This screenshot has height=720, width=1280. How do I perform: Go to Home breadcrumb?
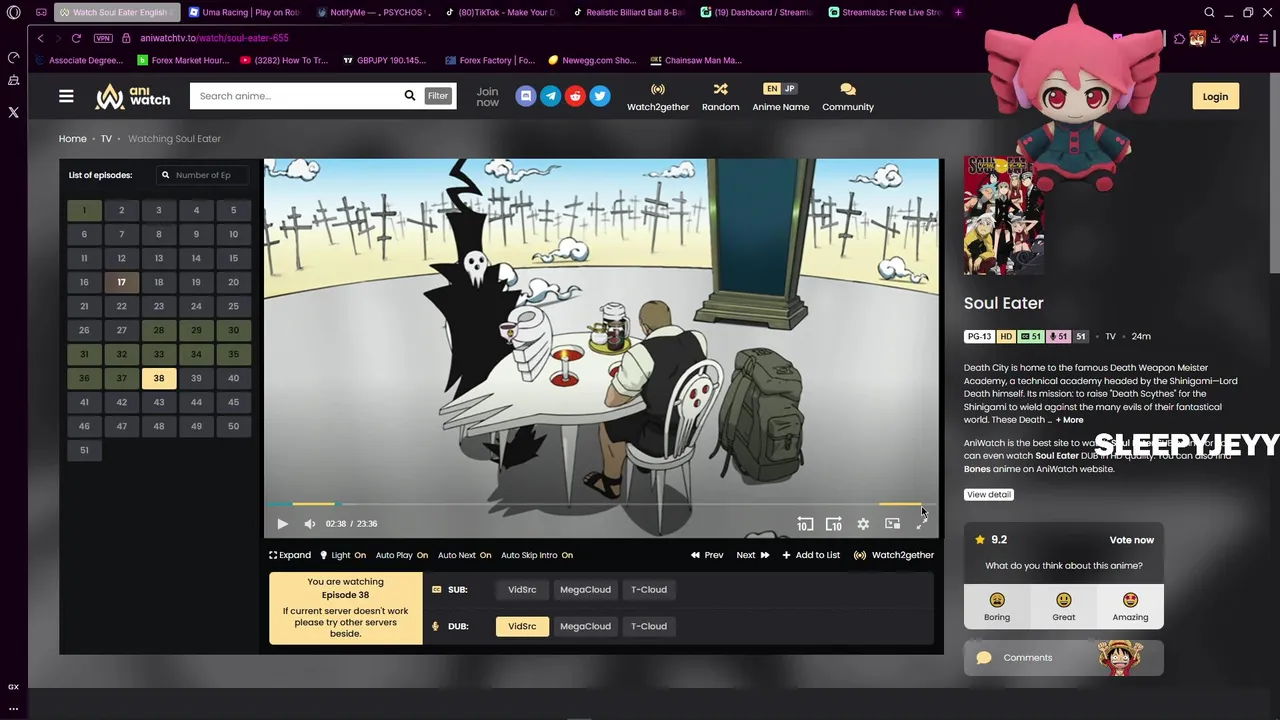(x=73, y=139)
